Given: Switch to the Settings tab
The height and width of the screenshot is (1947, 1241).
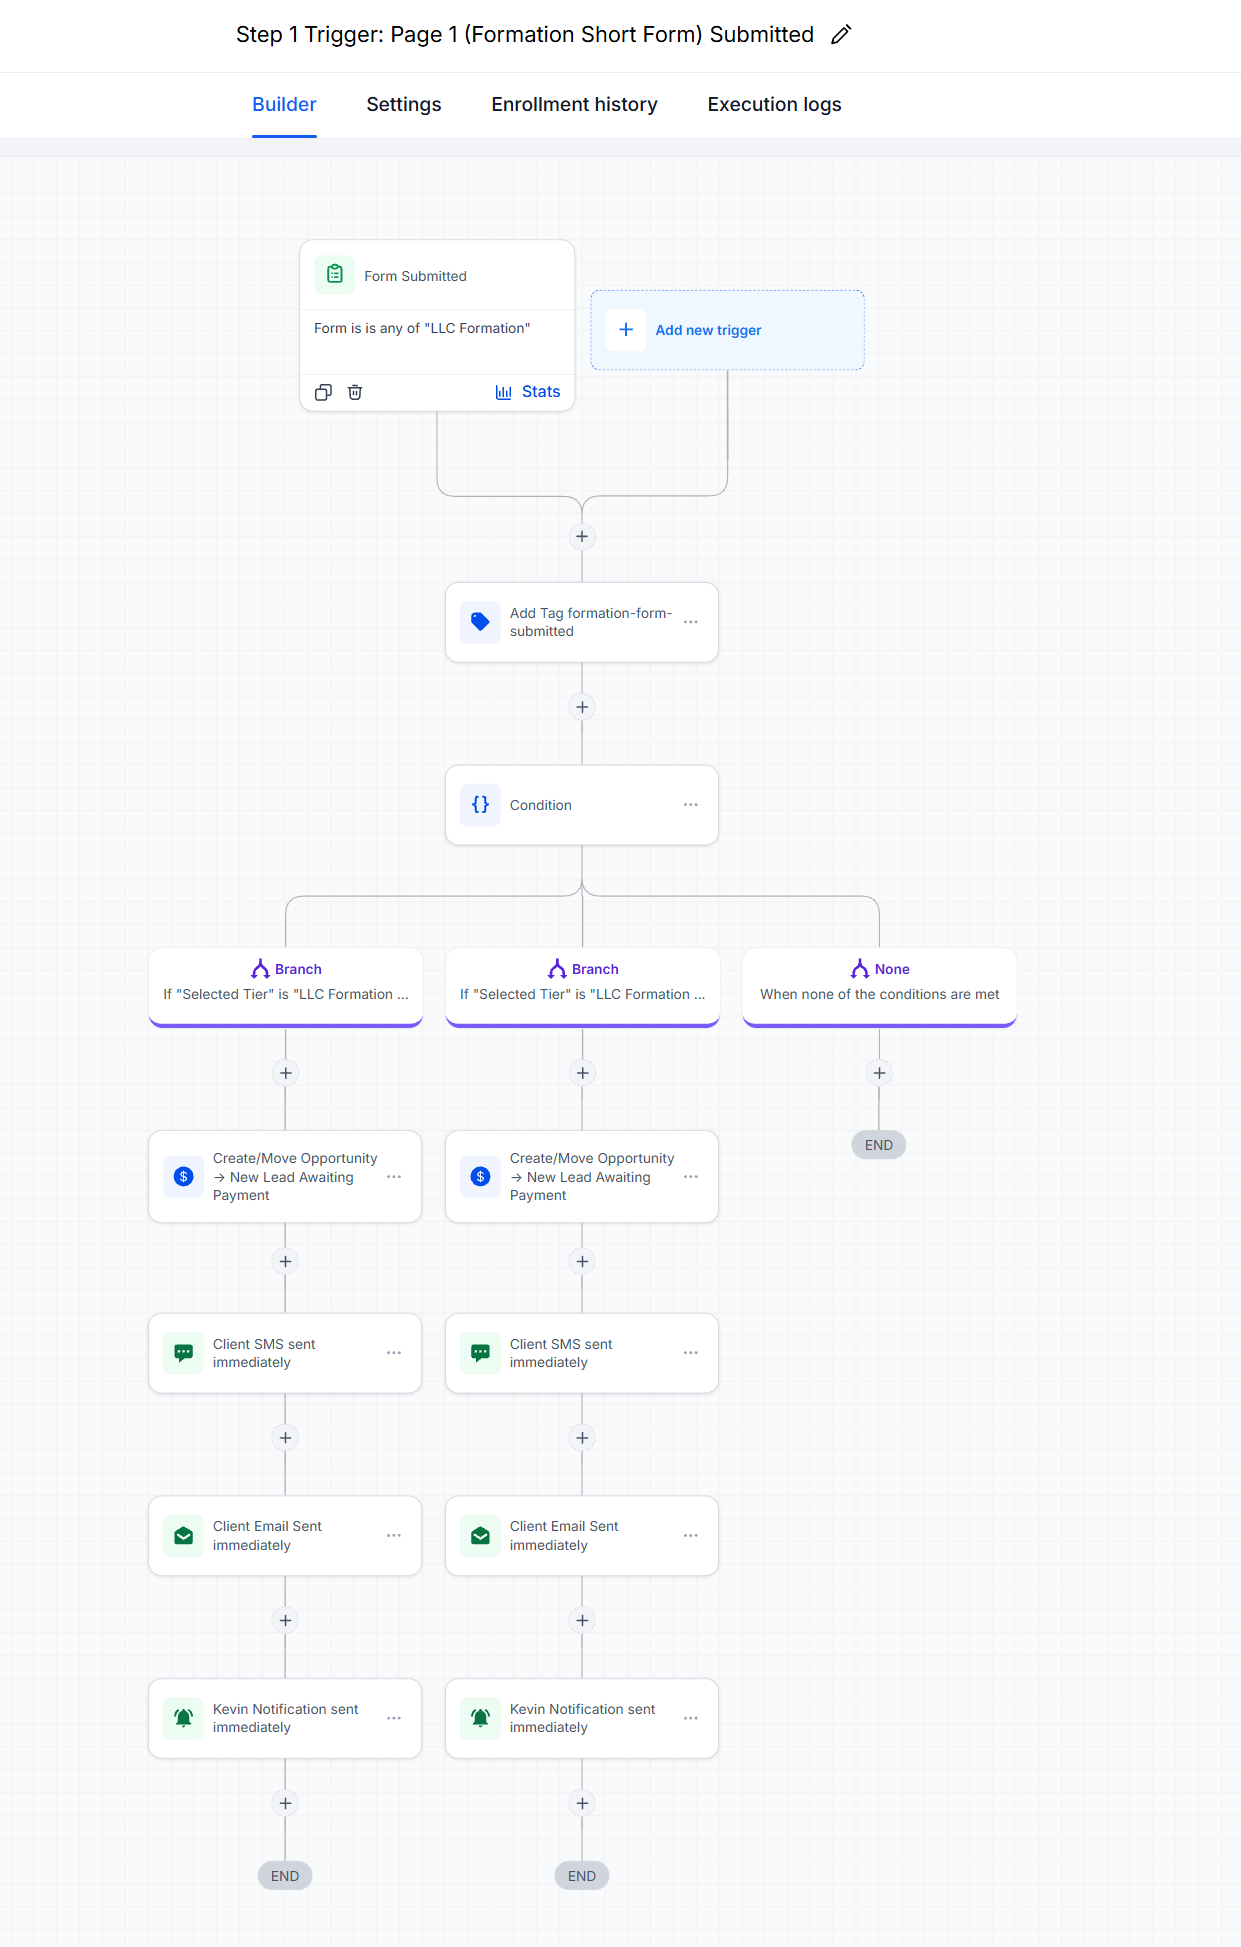Looking at the screenshot, I should [x=404, y=104].
